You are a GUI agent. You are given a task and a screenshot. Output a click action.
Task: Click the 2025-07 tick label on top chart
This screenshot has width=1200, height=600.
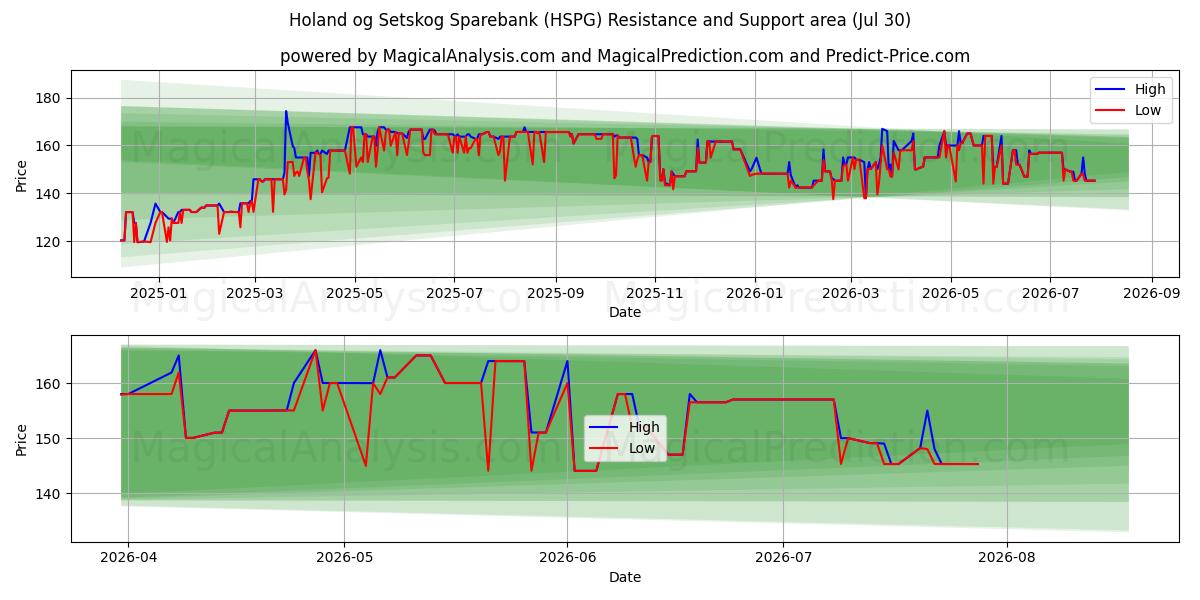(454, 293)
